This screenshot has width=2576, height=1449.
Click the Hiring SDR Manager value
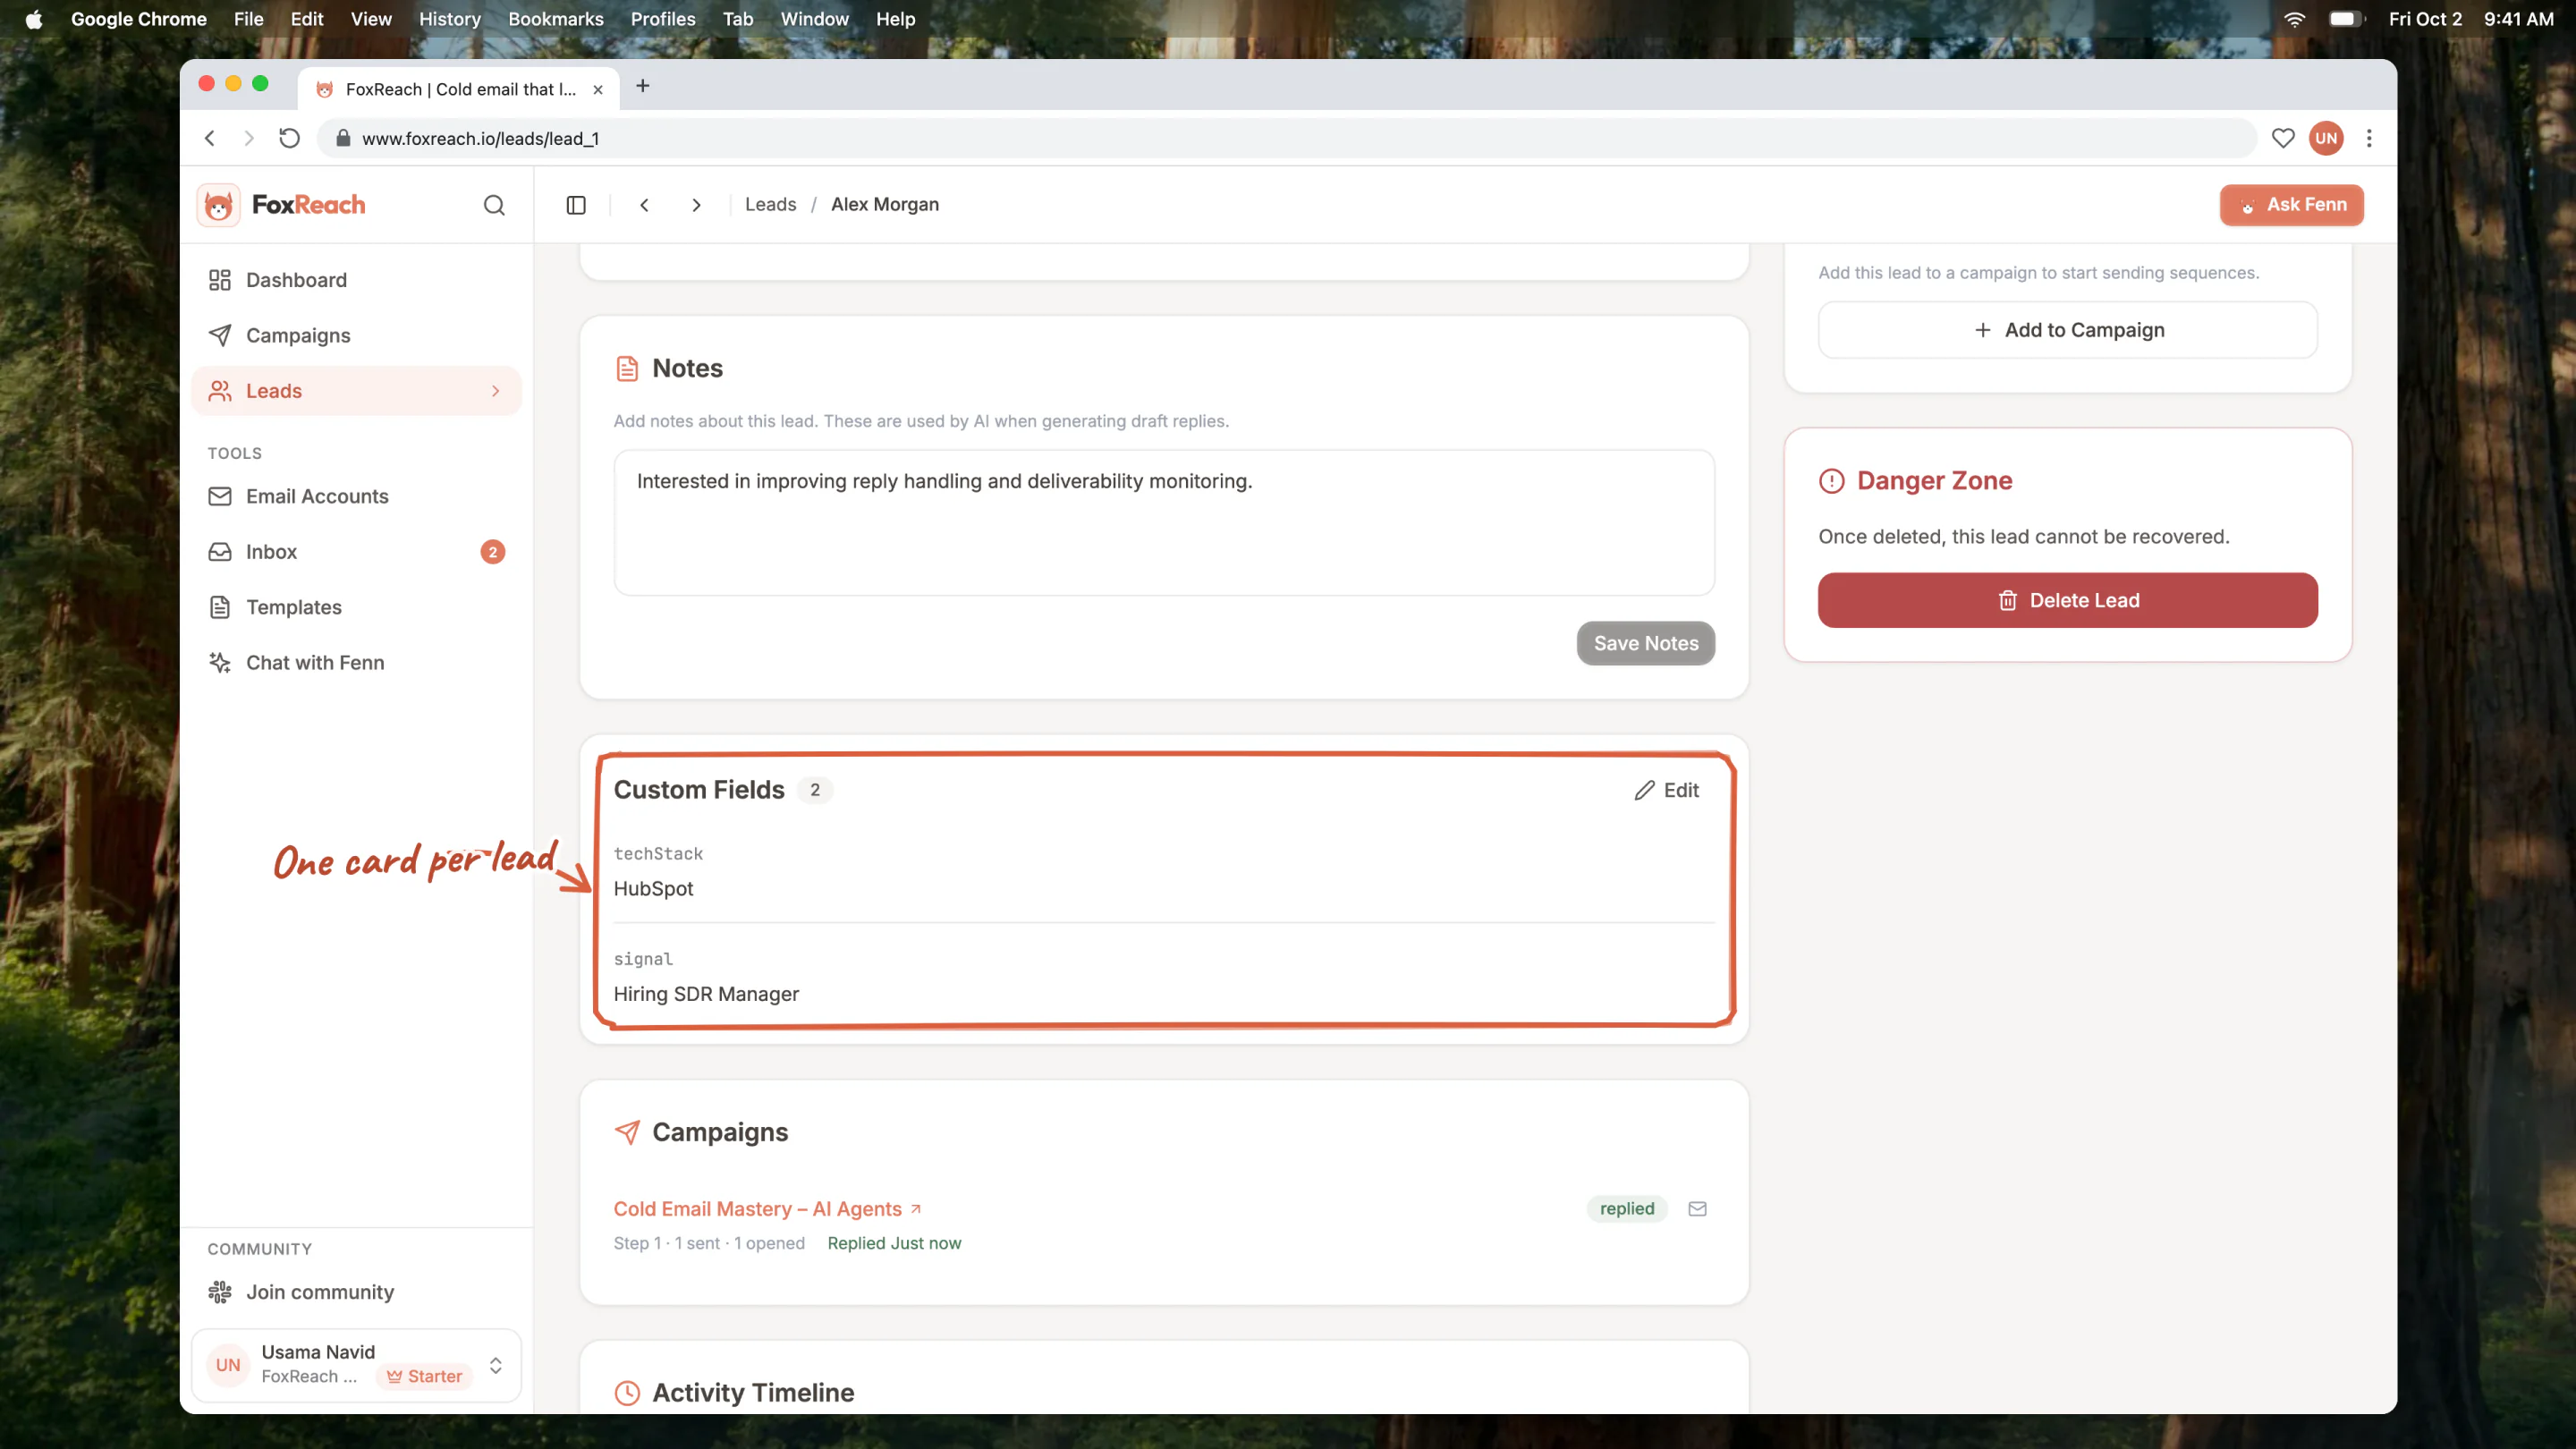tap(706, 994)
